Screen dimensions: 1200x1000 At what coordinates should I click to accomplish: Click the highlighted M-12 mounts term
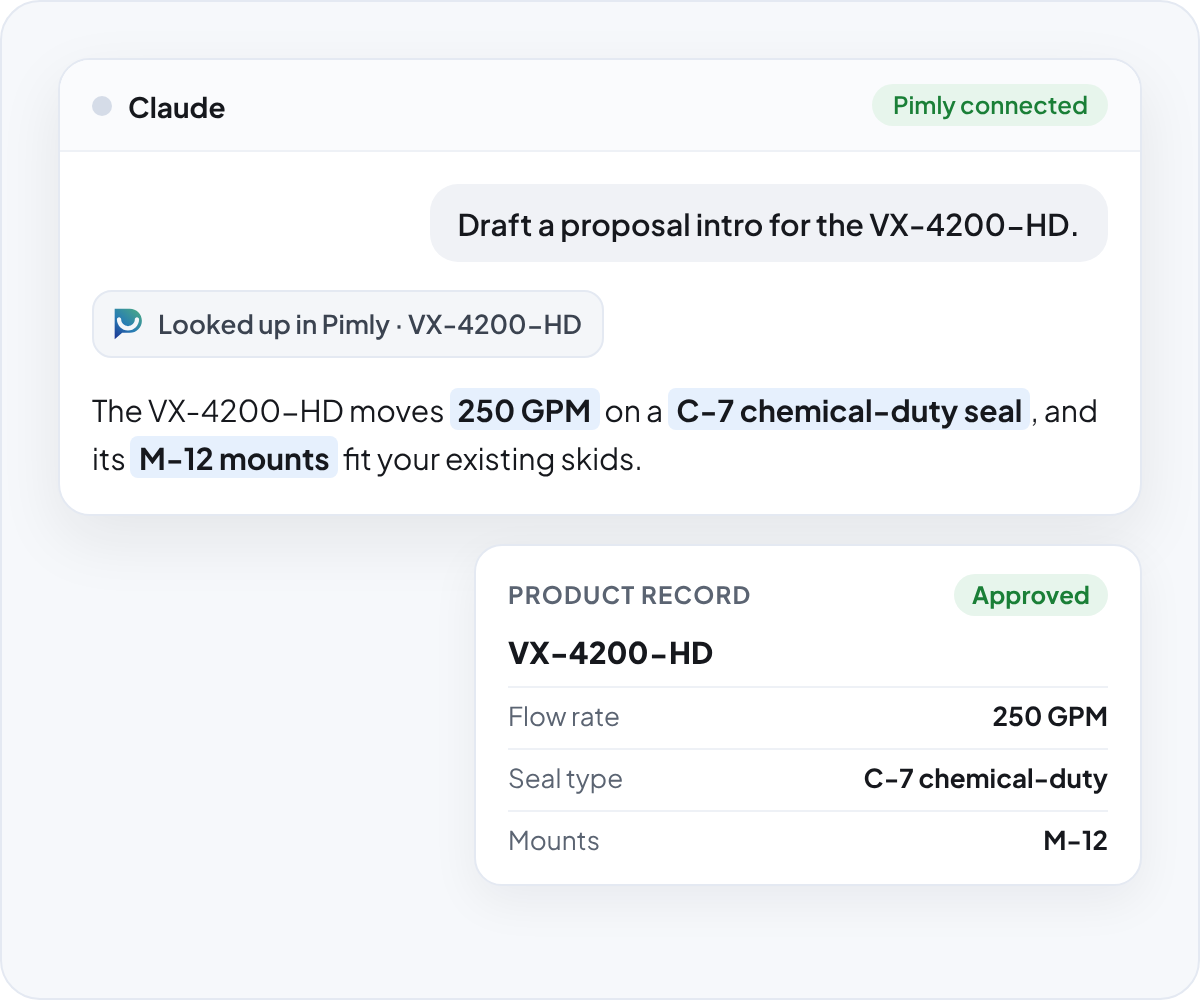[x=234, y=458]
